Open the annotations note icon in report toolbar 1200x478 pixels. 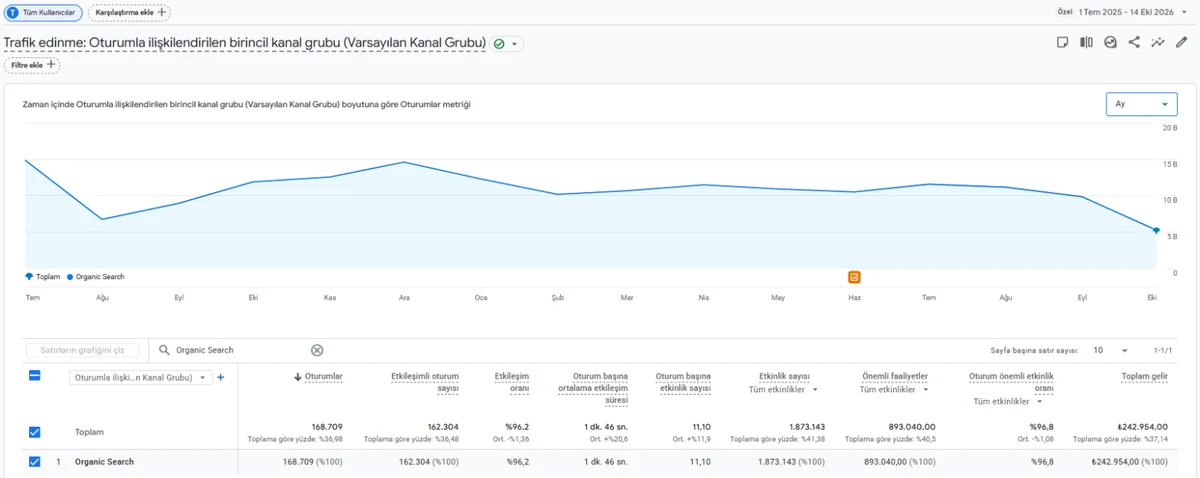pos(1063,43)
